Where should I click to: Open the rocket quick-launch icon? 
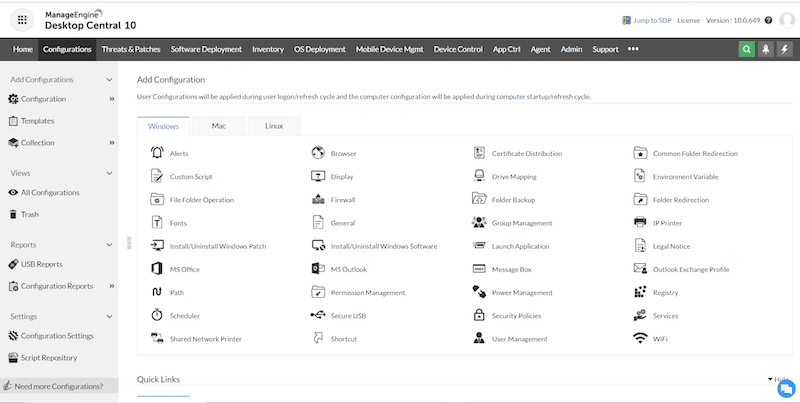click(765, 49)
